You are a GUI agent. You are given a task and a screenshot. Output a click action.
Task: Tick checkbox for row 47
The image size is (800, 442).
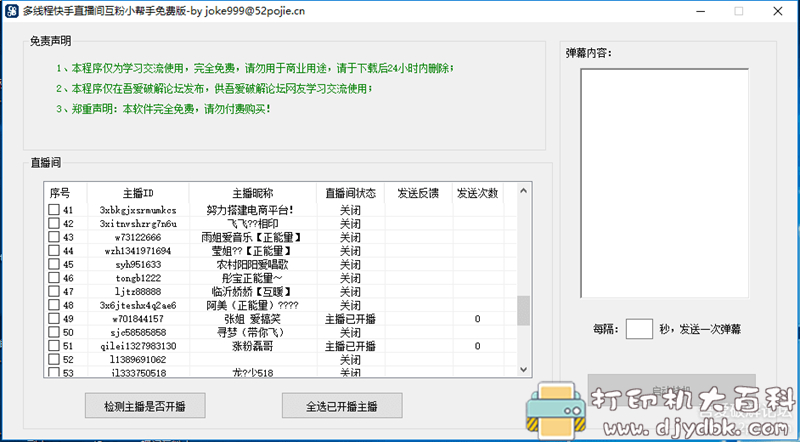54,291
